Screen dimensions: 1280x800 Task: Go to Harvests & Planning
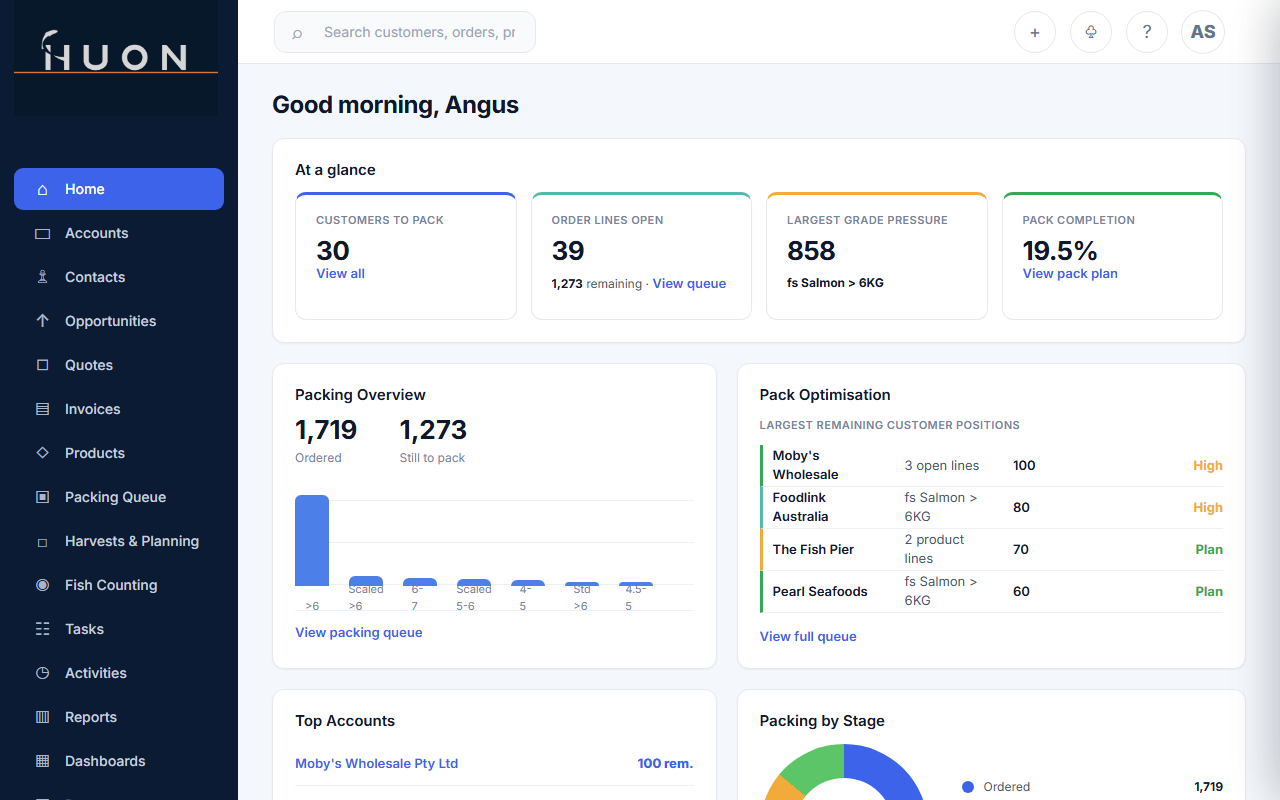pos(119,541)
